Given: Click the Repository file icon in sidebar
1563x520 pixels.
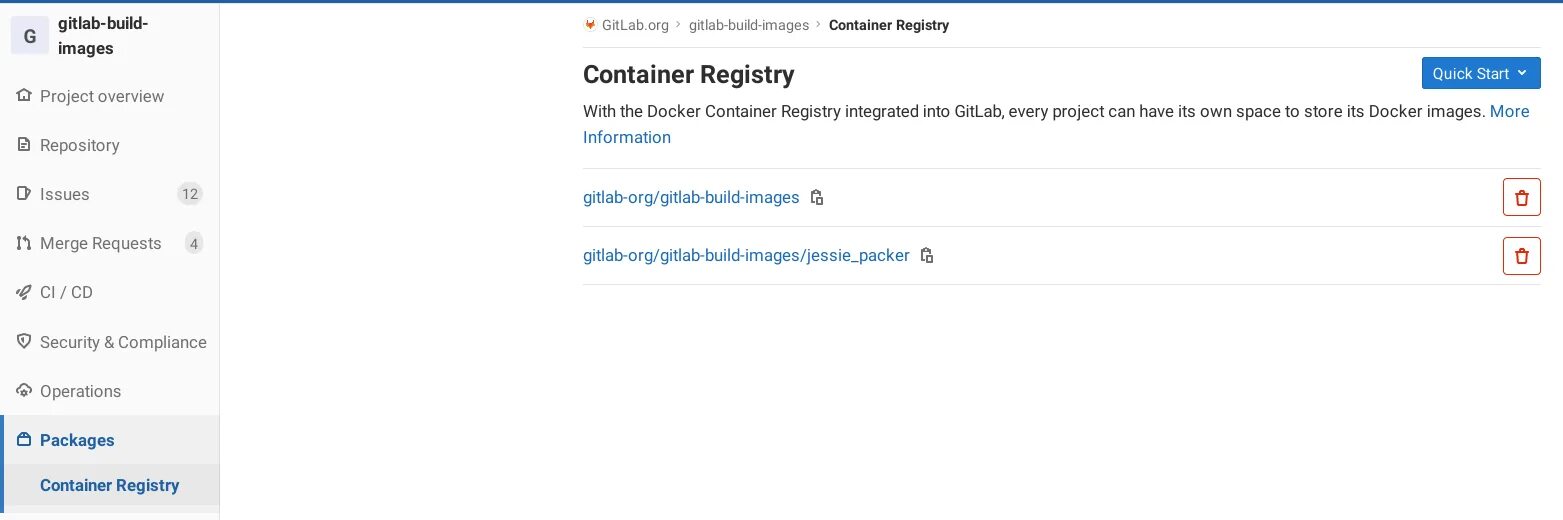Looking at the screenshot, I should [x=24, y=145].
